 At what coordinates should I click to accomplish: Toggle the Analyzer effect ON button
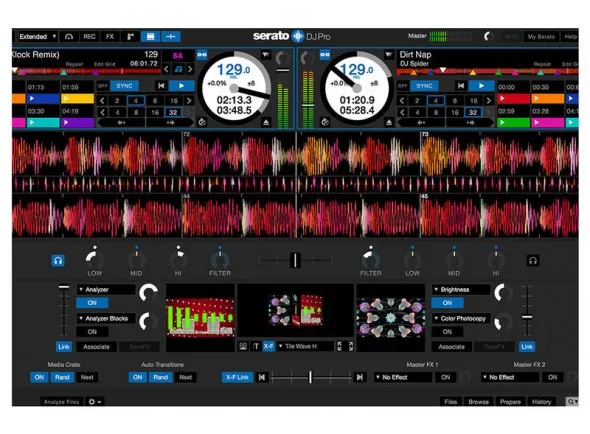[92, 303]
